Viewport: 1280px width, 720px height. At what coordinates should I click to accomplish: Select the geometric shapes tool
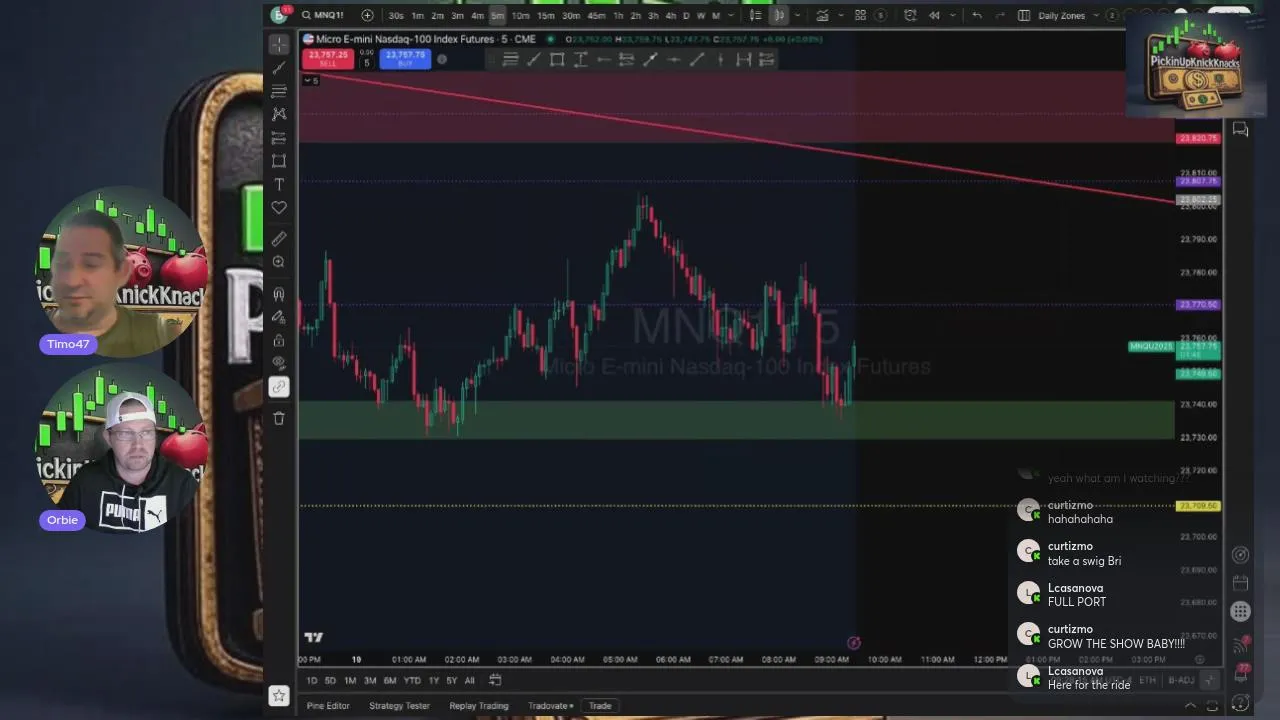pyautogui.click(x=279, y=161)
